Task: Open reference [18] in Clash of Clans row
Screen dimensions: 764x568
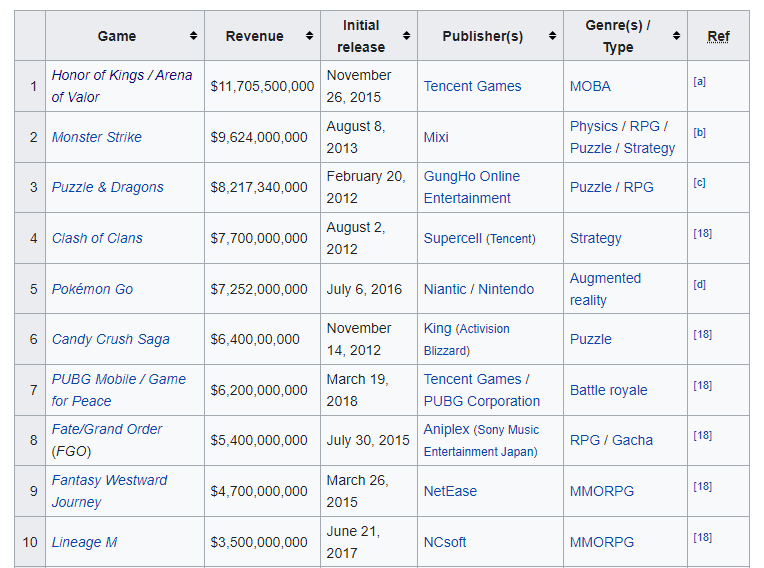Action: (703, 233)
